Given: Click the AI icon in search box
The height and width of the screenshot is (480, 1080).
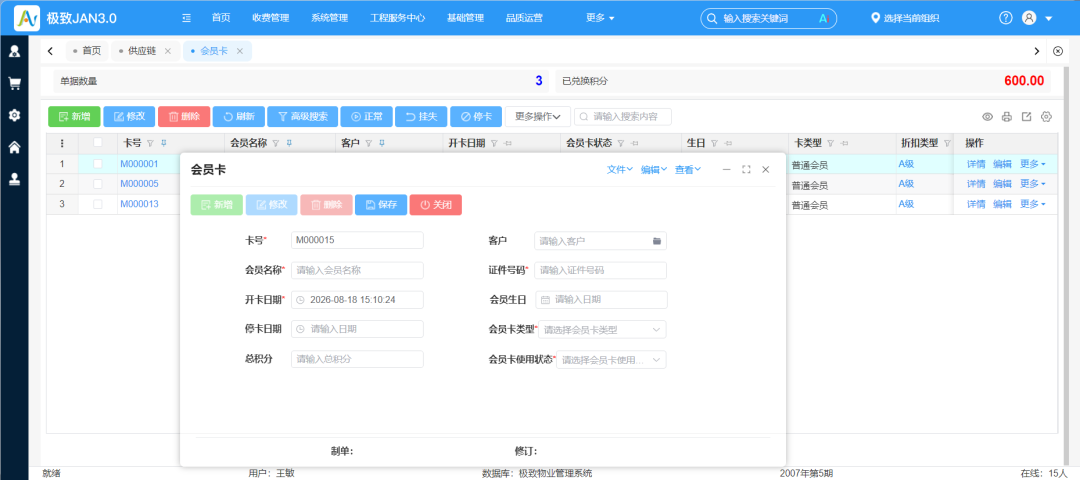Looking at the screenshot, I should pyautogui.click(x=822, y=19).
